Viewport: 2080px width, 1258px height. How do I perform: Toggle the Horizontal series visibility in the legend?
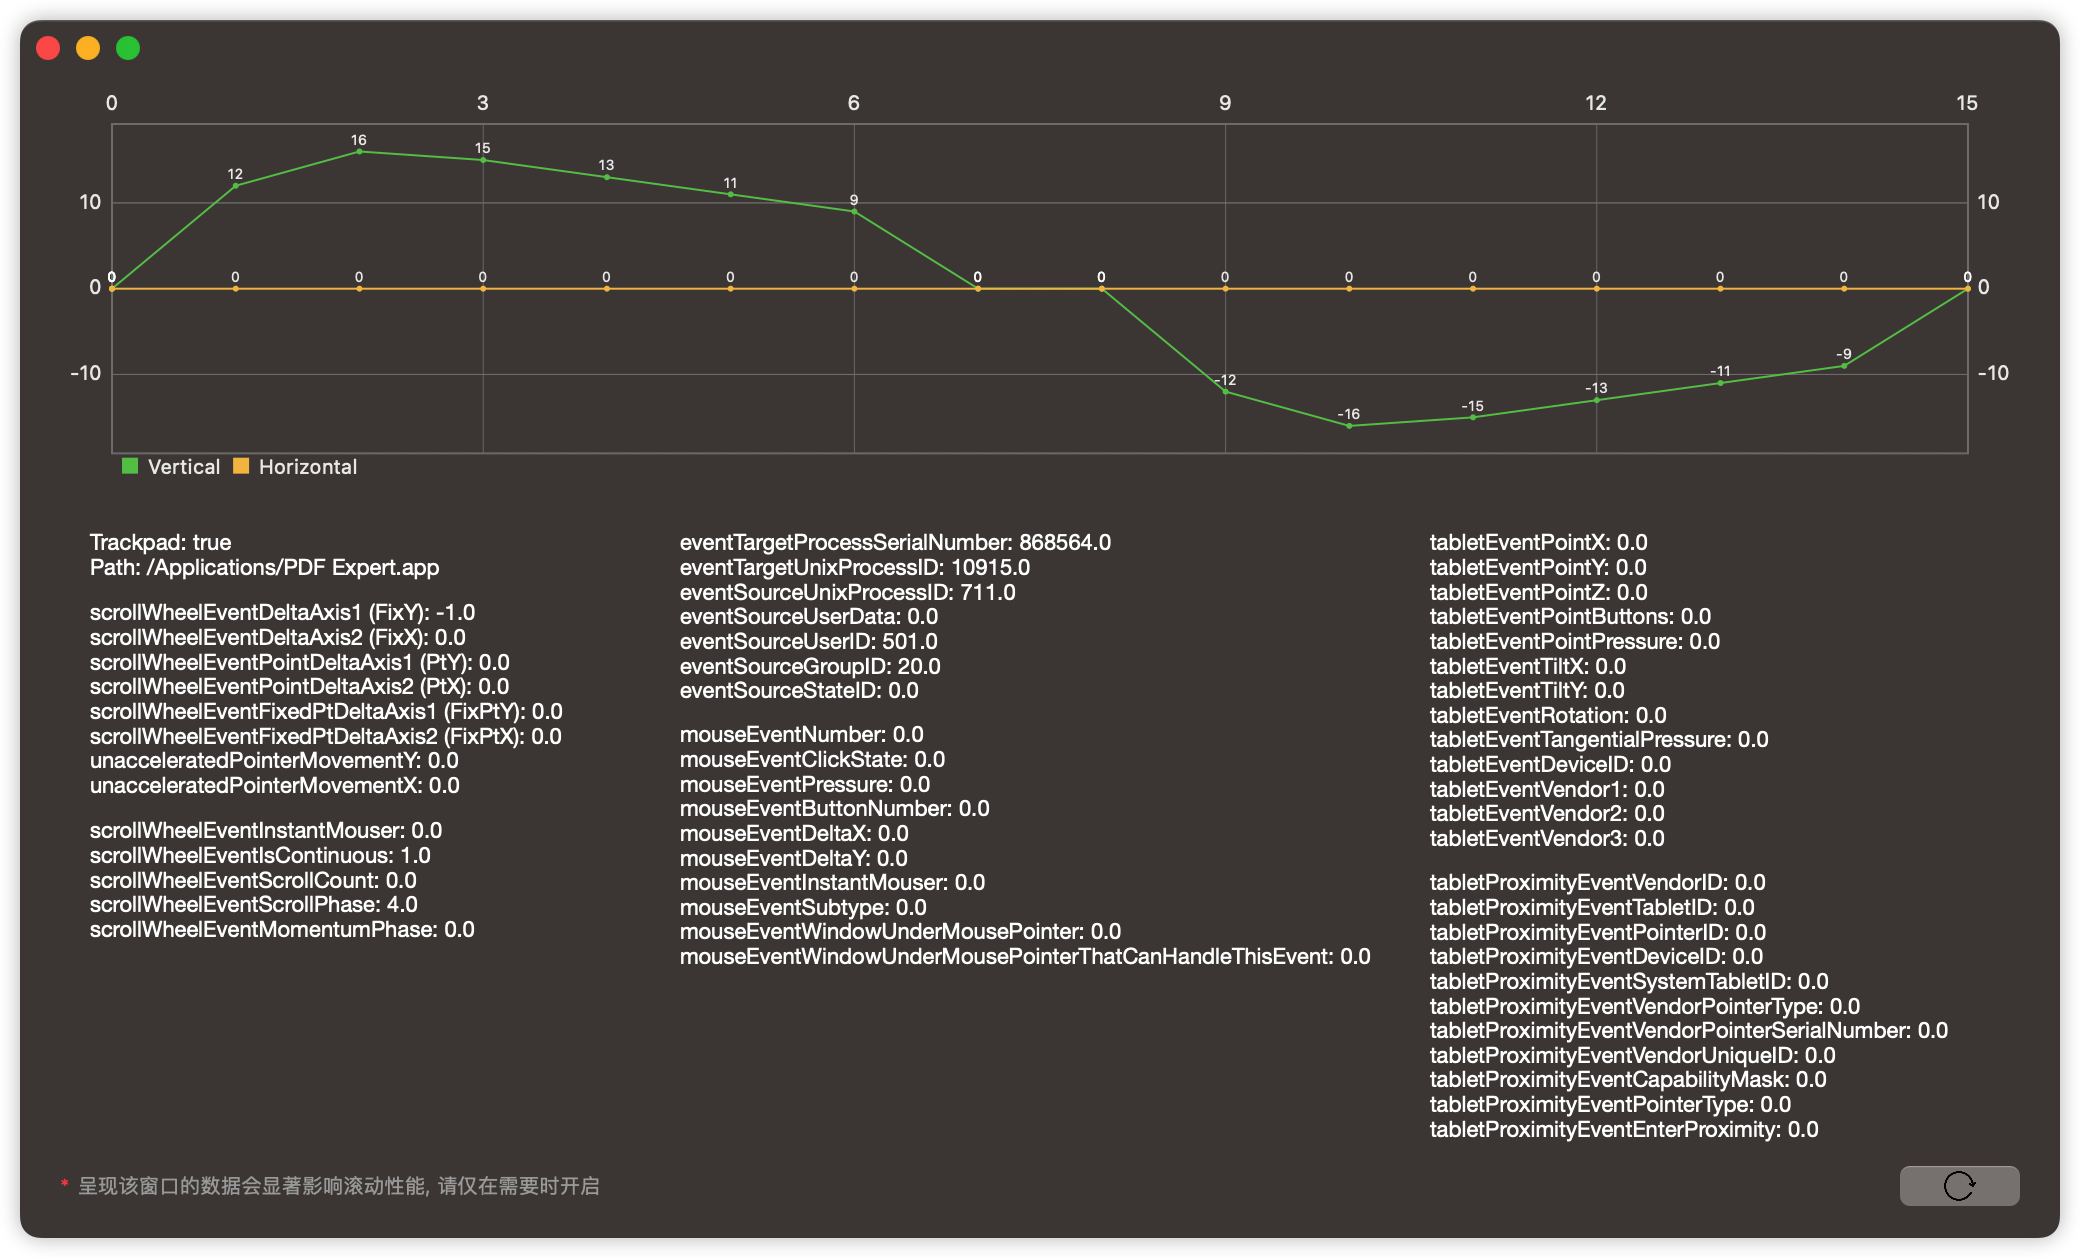click(x=307, y=466)
